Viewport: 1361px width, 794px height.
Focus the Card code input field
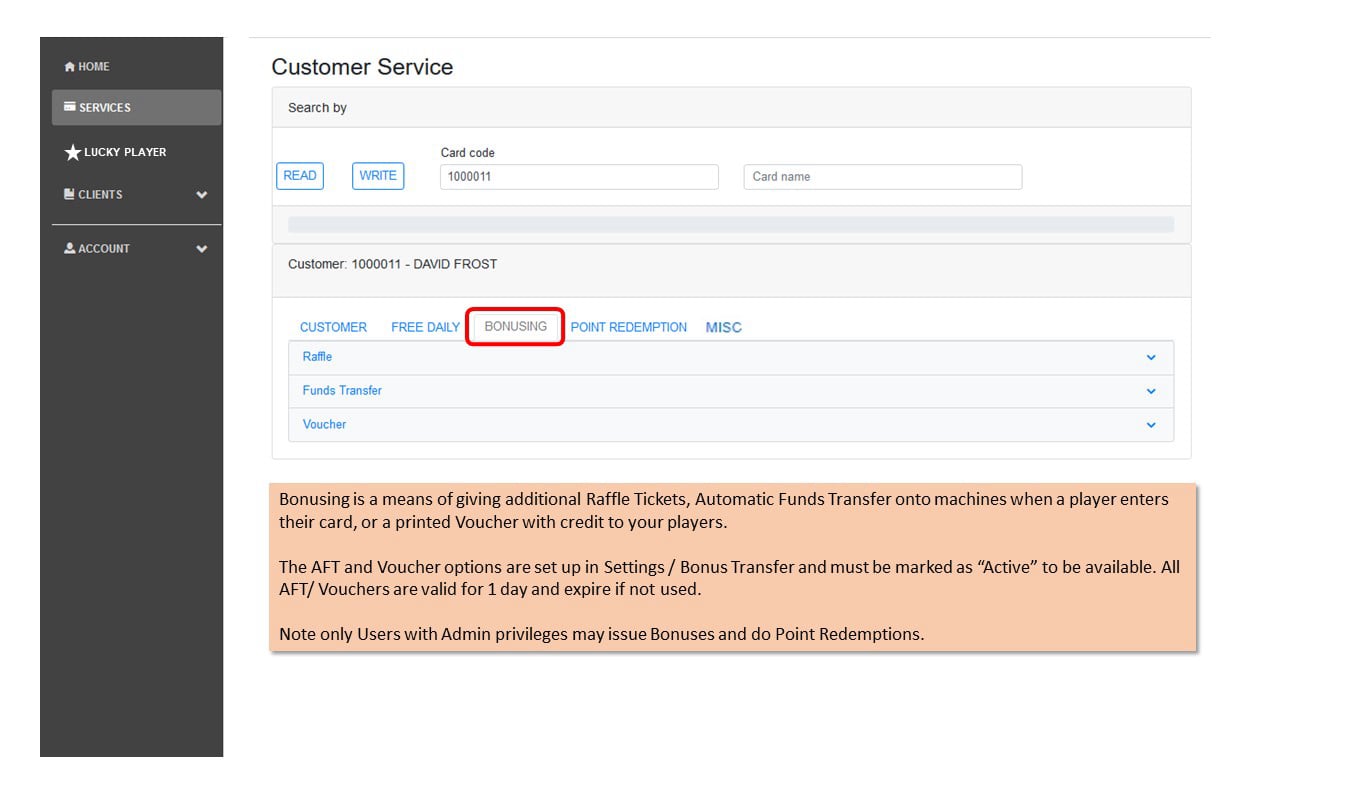(579, 177)
